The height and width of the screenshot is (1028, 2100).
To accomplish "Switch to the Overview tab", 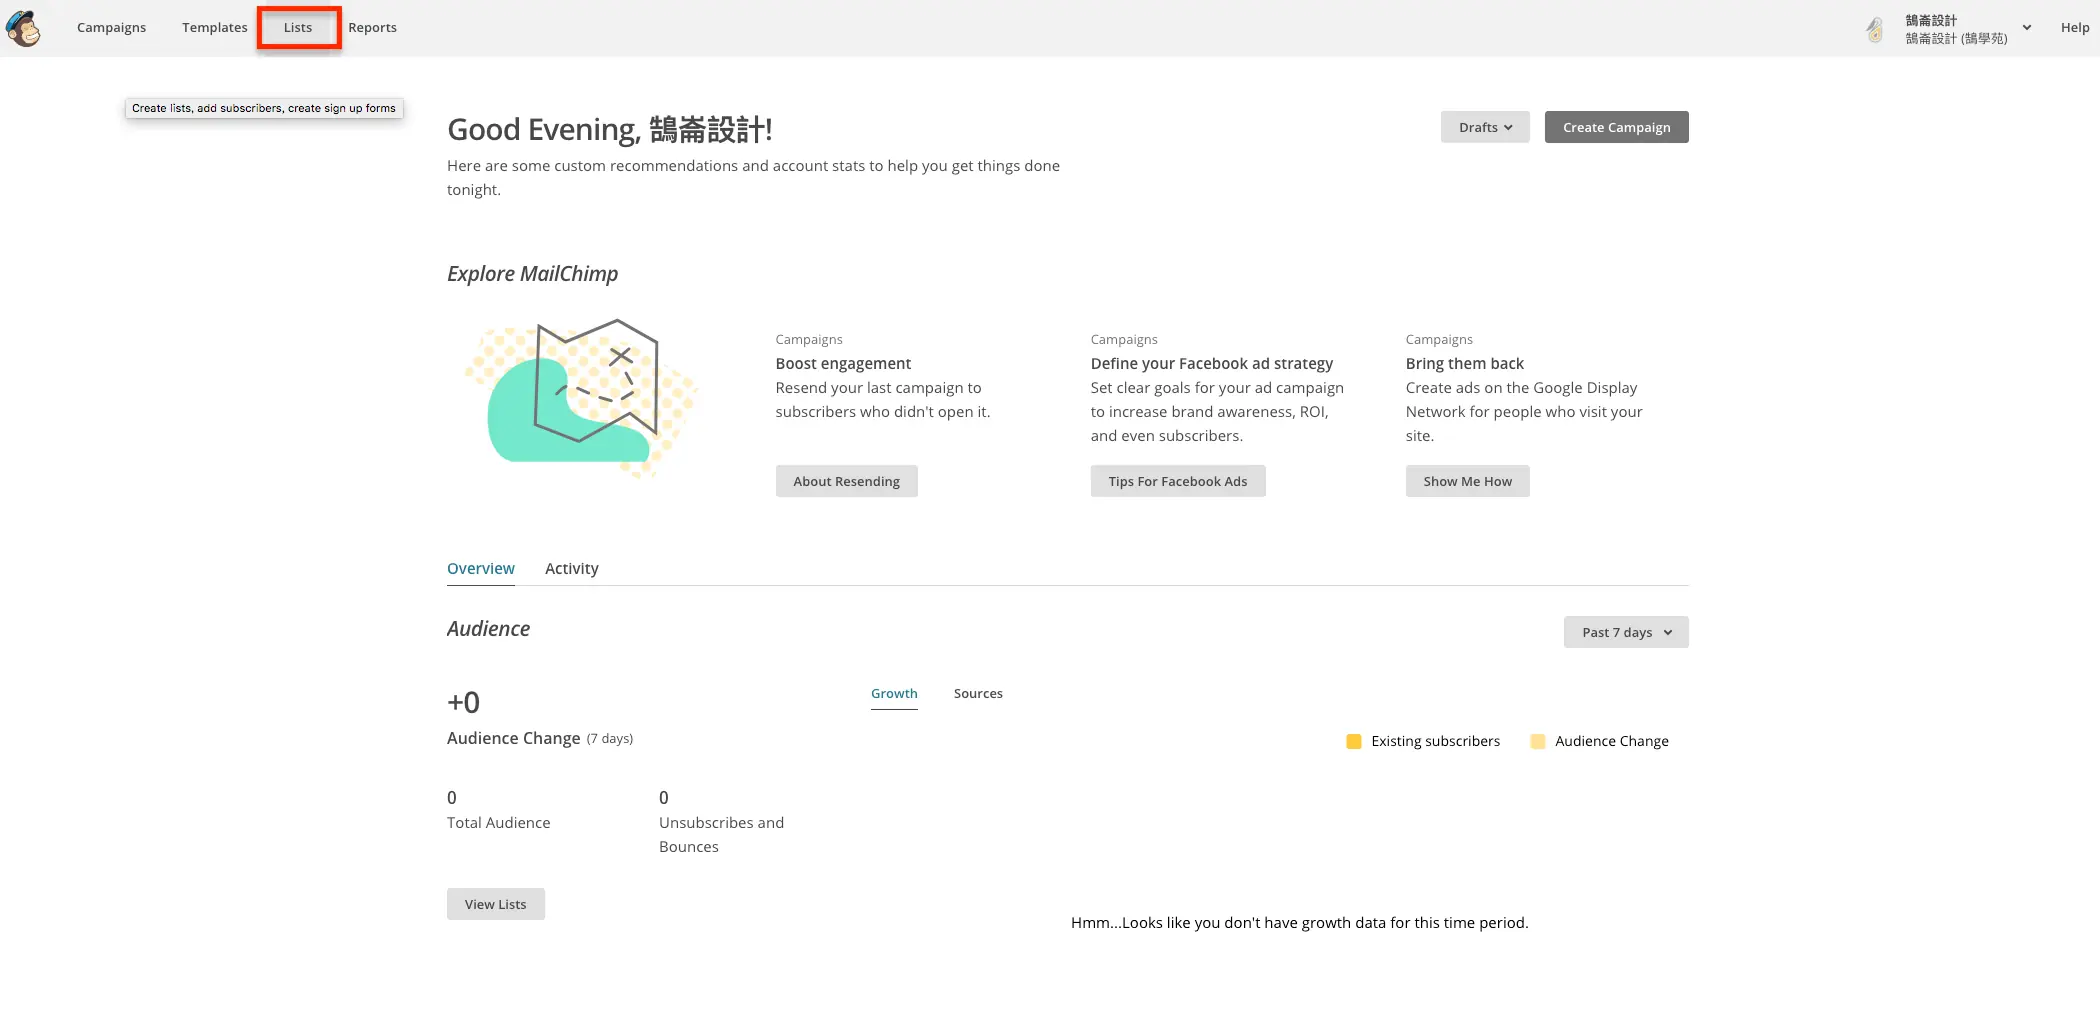I will coord(481,568).
